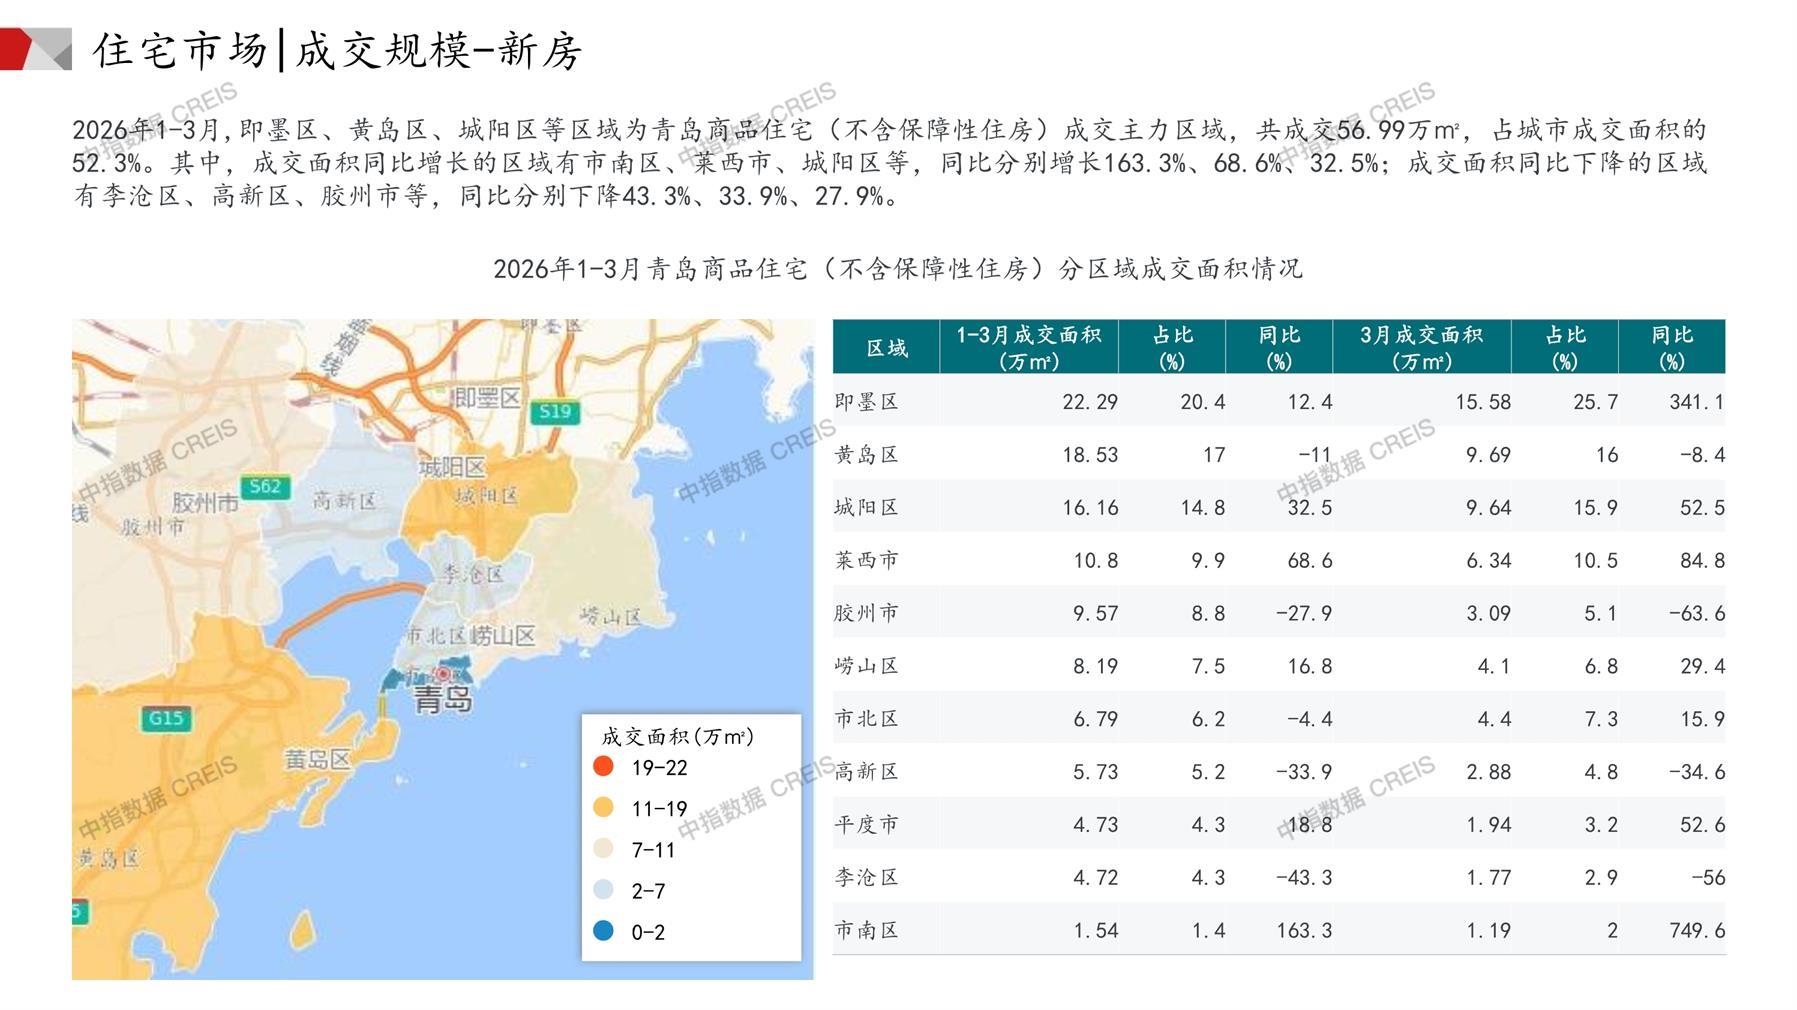Click the chart title above the table

click(897, 269)
